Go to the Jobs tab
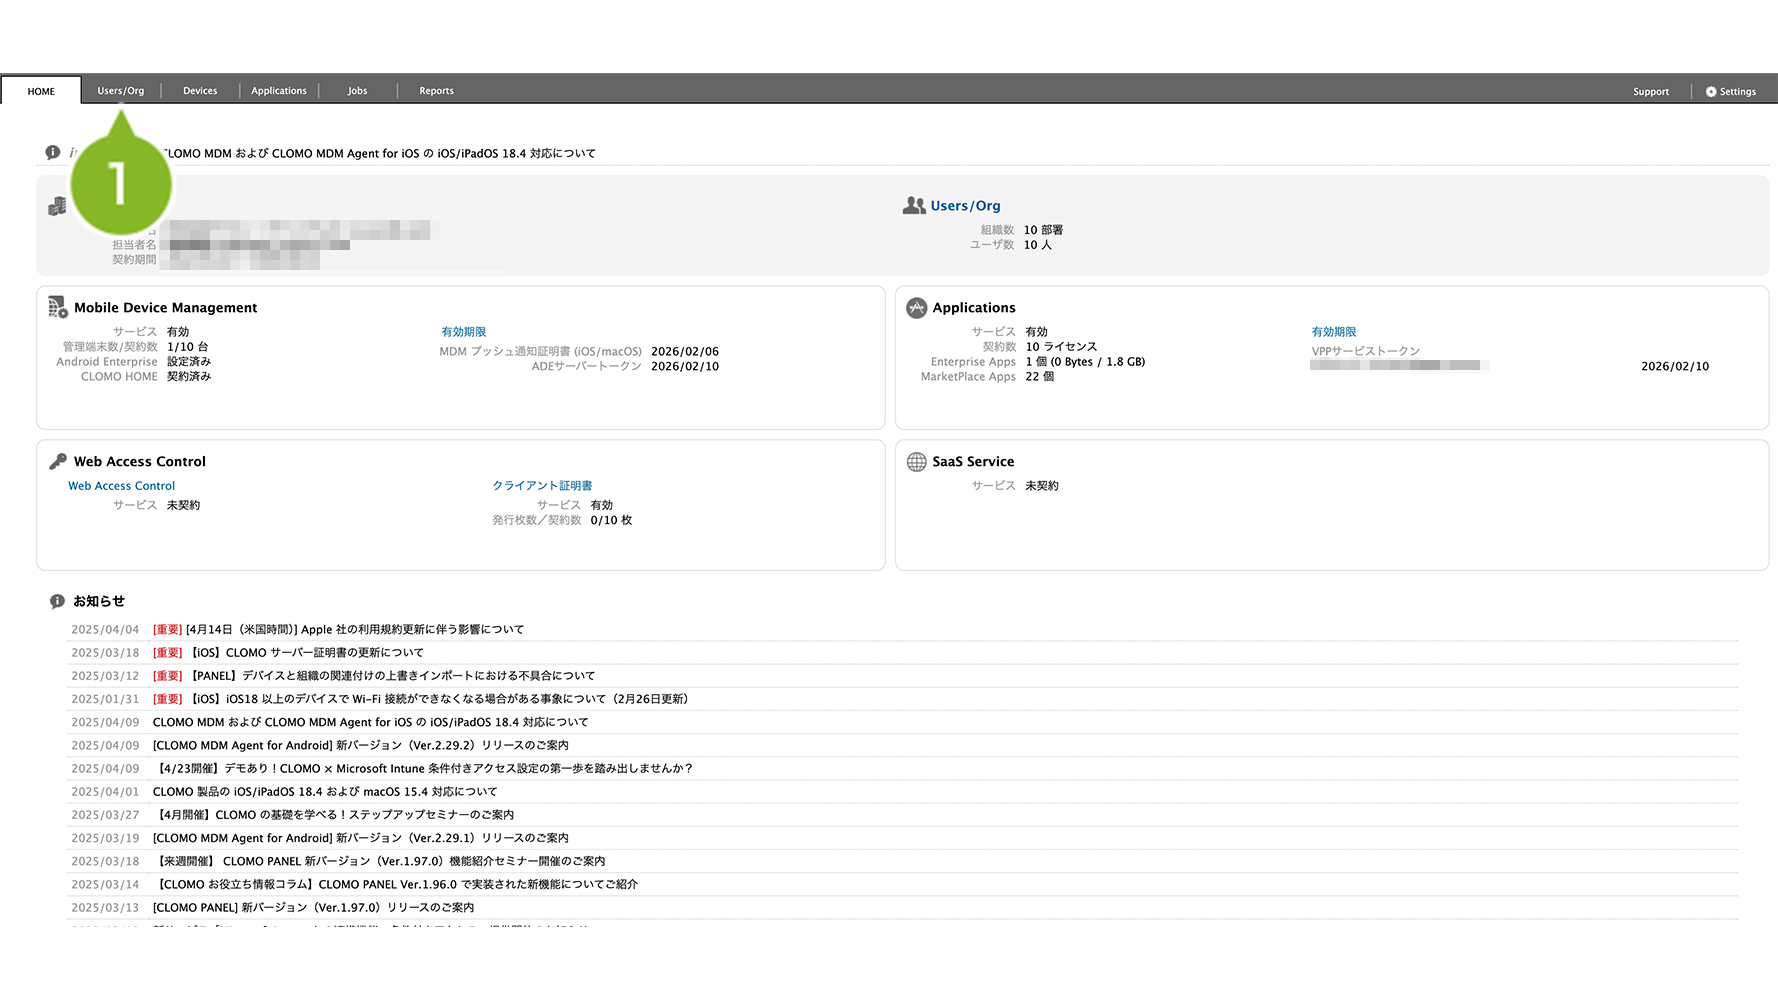1778x1000 pixels. coord(357,91)
